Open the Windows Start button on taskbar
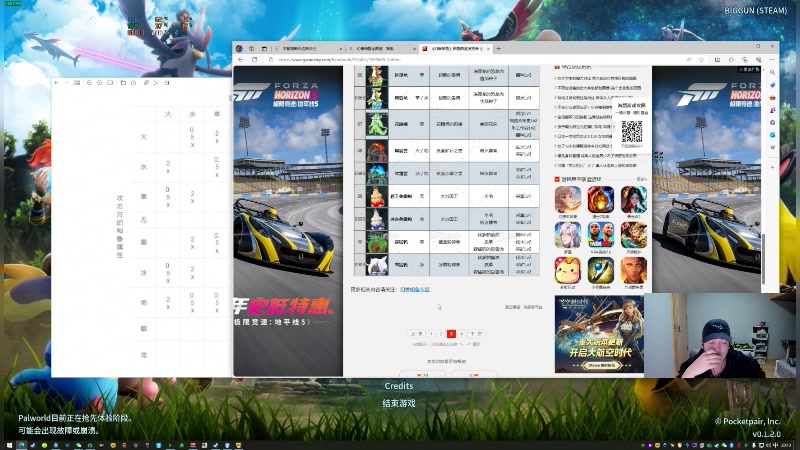800x450 pixels. (x=9, y=445)
